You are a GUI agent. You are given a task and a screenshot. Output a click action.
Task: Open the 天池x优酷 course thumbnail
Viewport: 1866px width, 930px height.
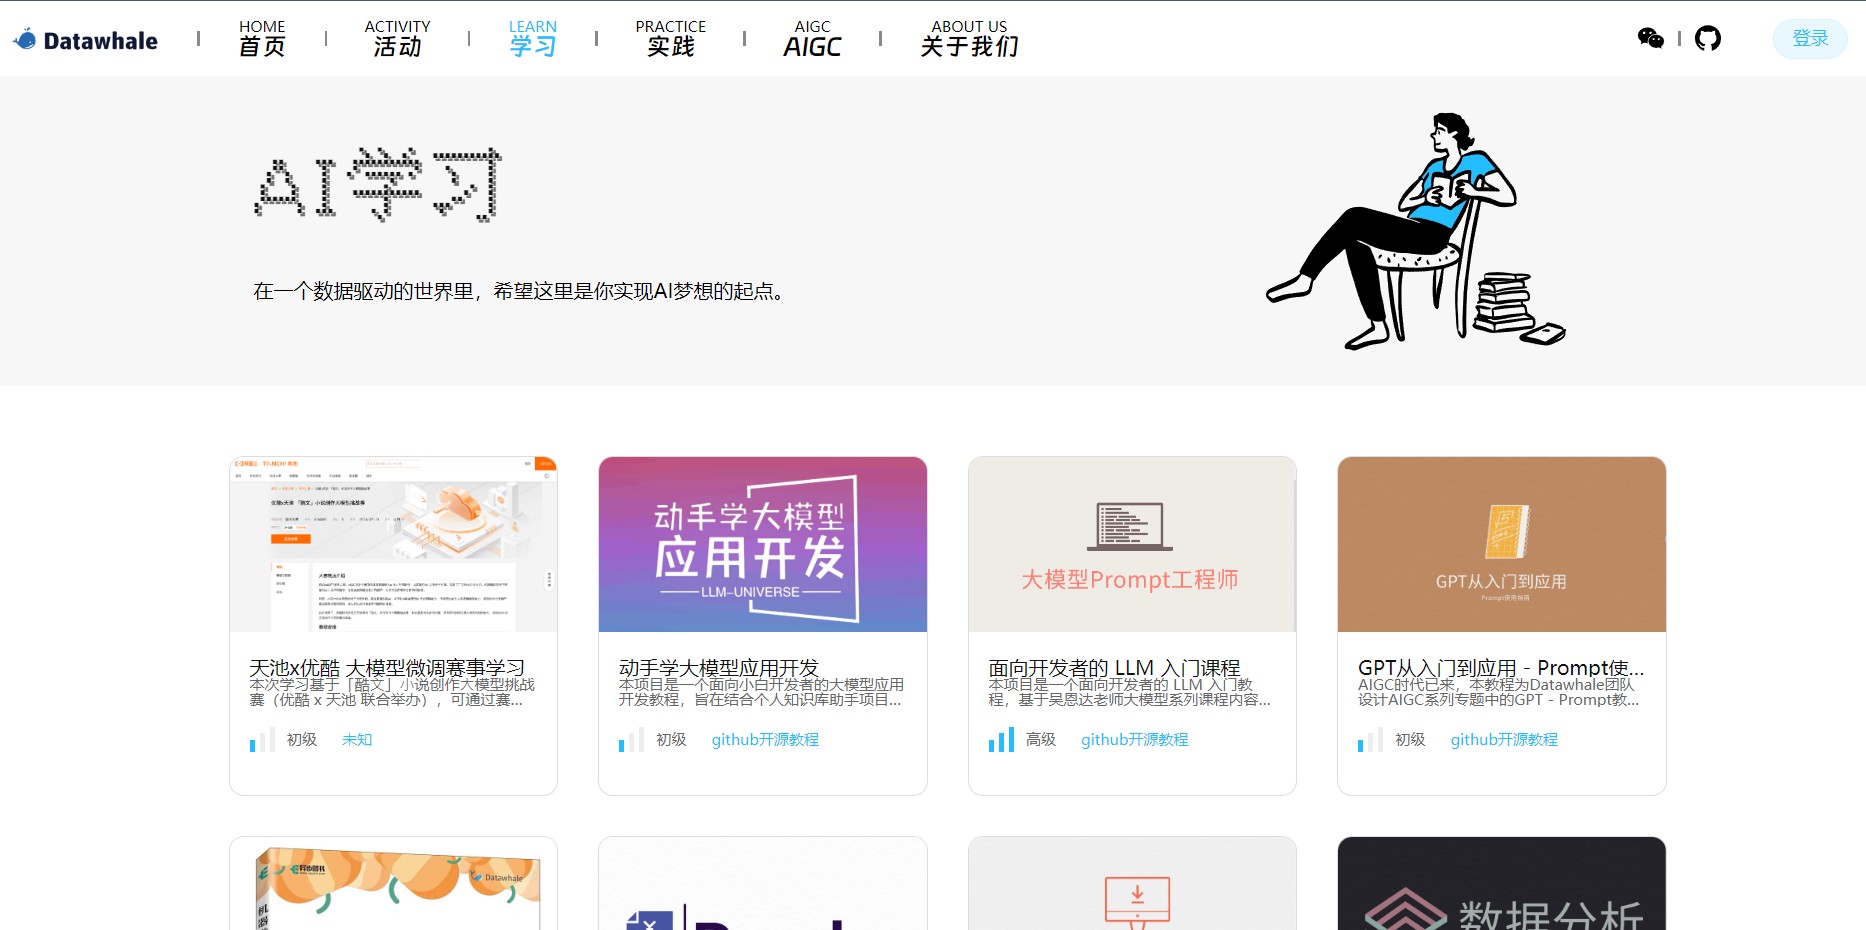pyautogui.click(x=393, y=544)
